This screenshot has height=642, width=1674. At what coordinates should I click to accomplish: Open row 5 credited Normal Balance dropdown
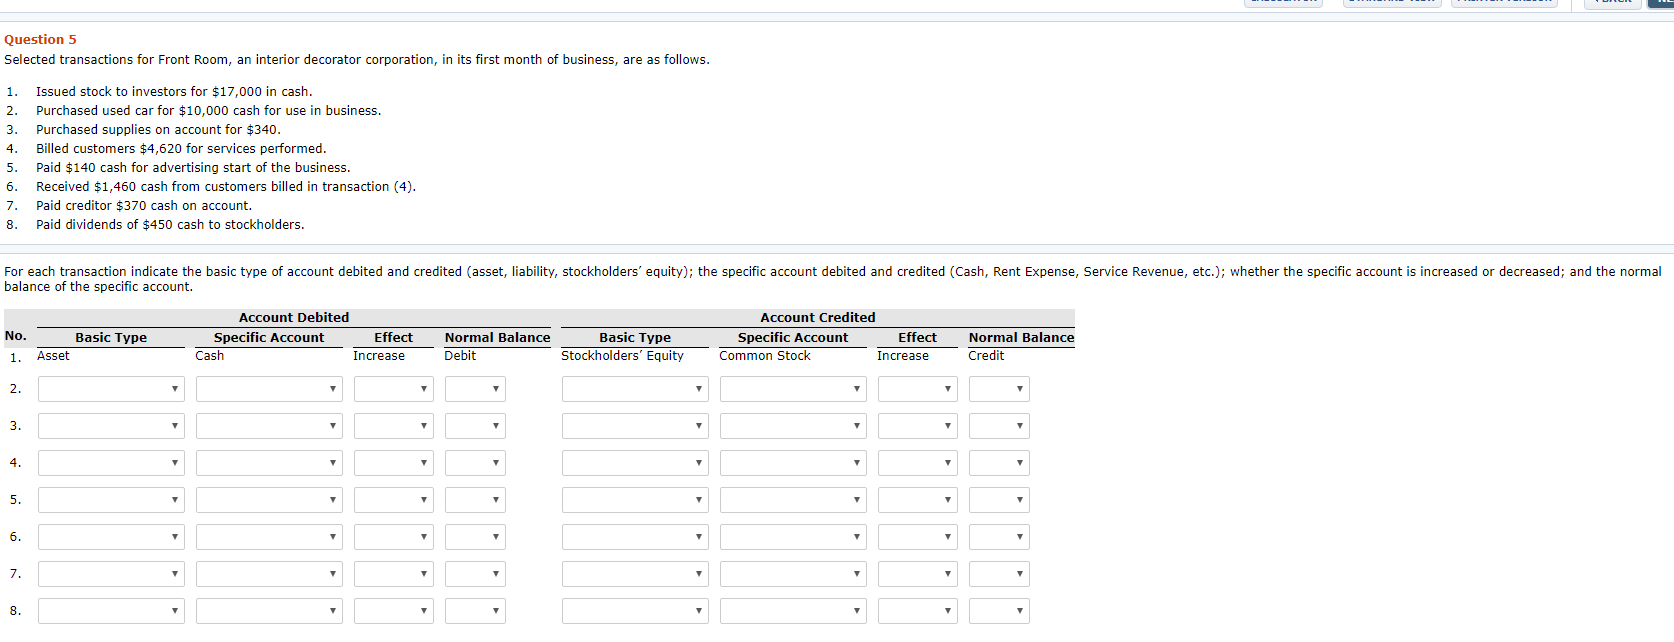[999, 500]
